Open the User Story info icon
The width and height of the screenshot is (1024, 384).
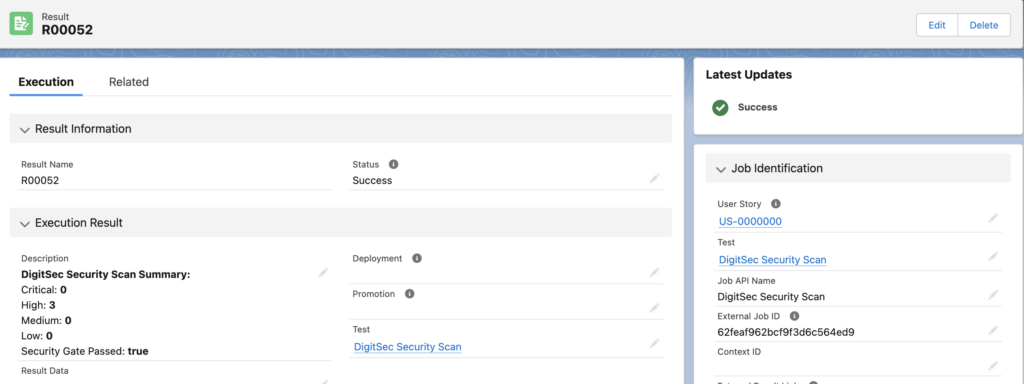click(x=776, y=204)
